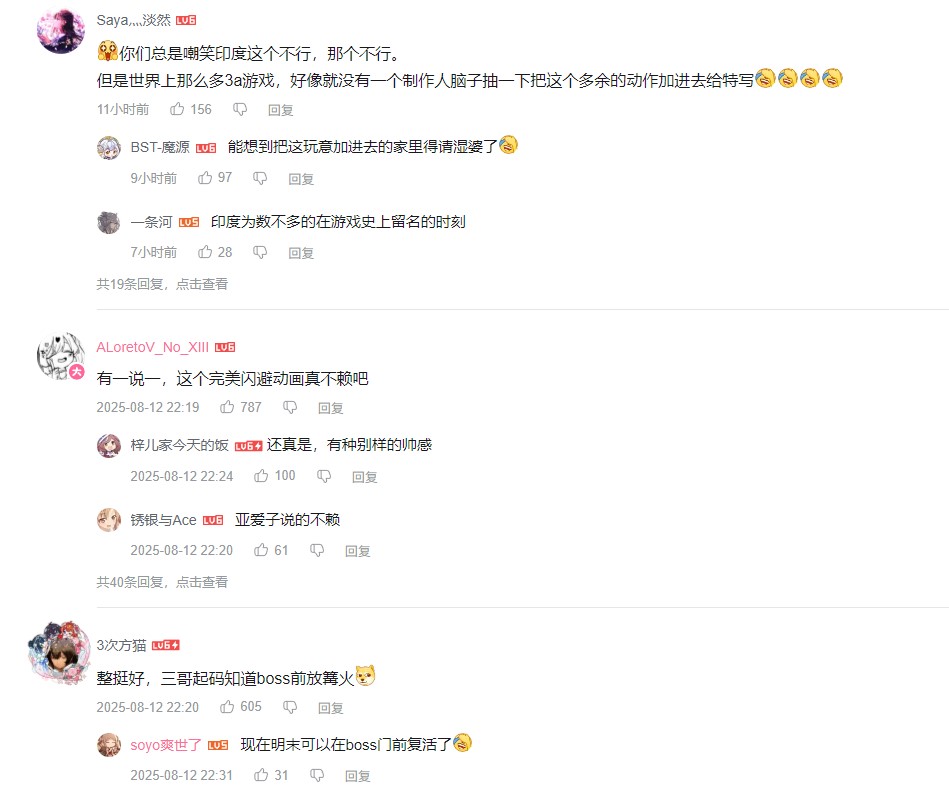Open BST-魔源's small avatar
This screenshot has width=949, height=796.
click(109, 147)
